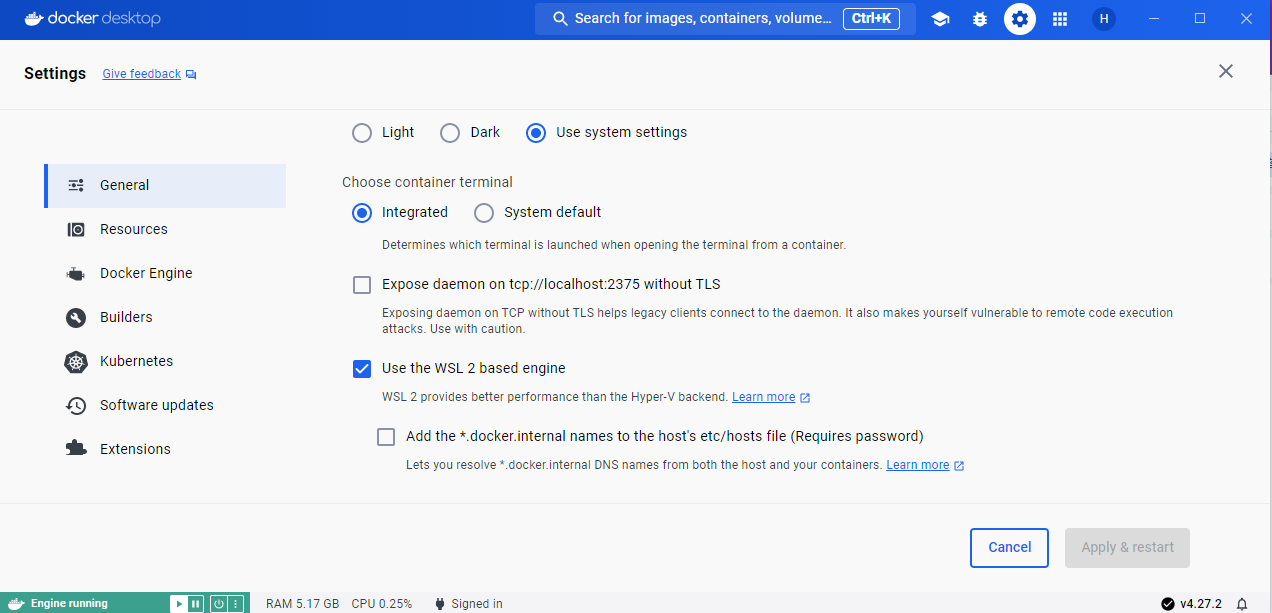The width and height of the screenshot is (1272, 613).
Task: Click the General sliders icon in sidebar
Action: (x=76, y=185)
